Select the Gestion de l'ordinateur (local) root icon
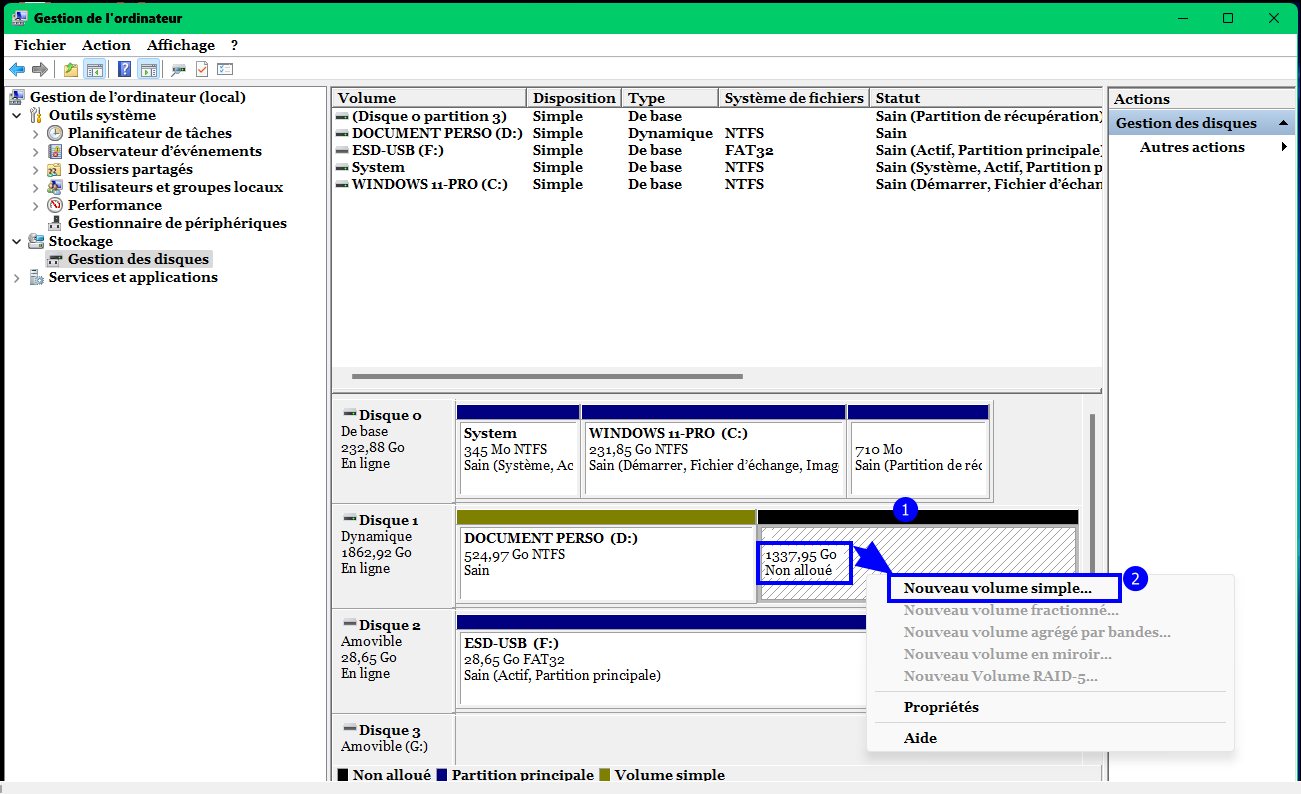 click(x=18, y=97)
